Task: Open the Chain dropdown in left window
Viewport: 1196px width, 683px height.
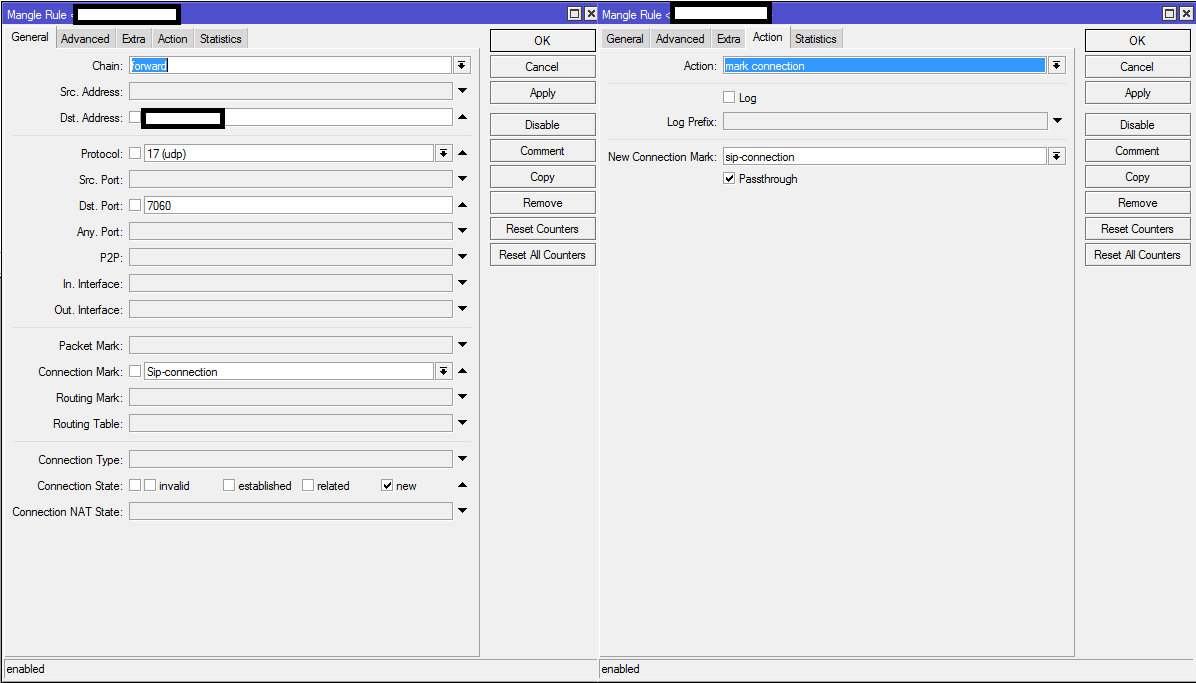Action: point(461,66)
